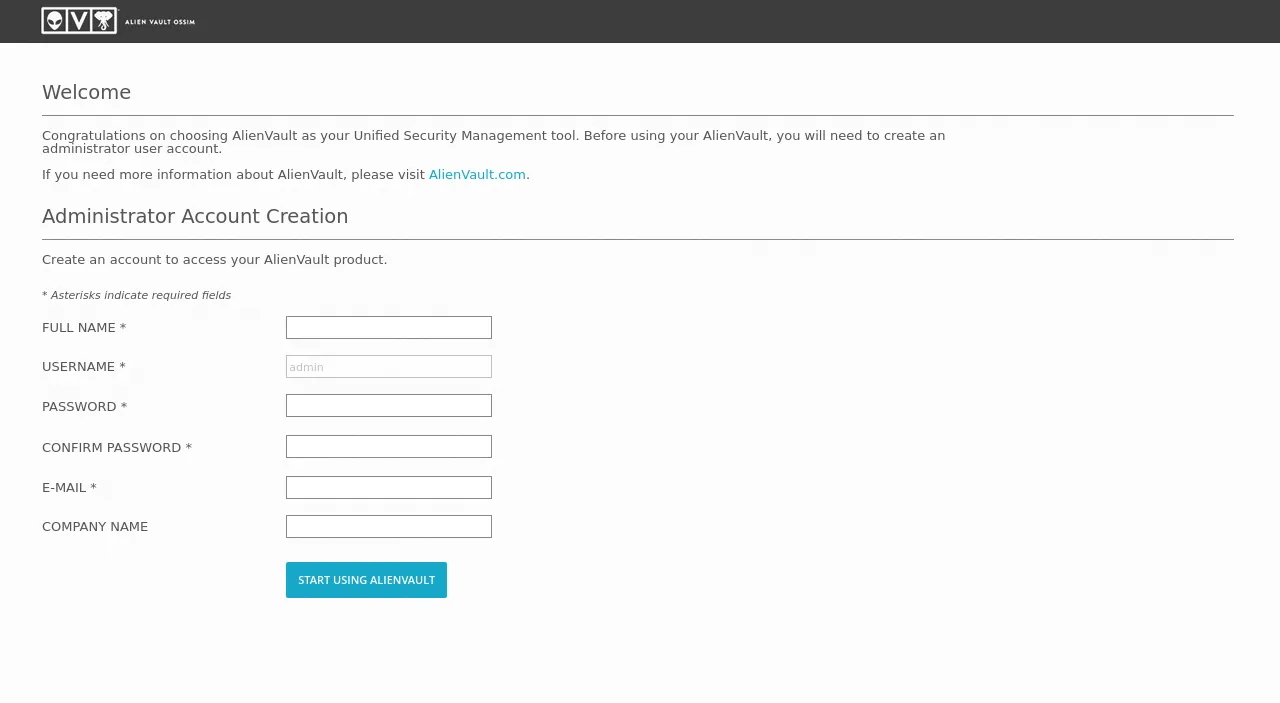
Task: Click the USERNAME field label
Action: 83,367
